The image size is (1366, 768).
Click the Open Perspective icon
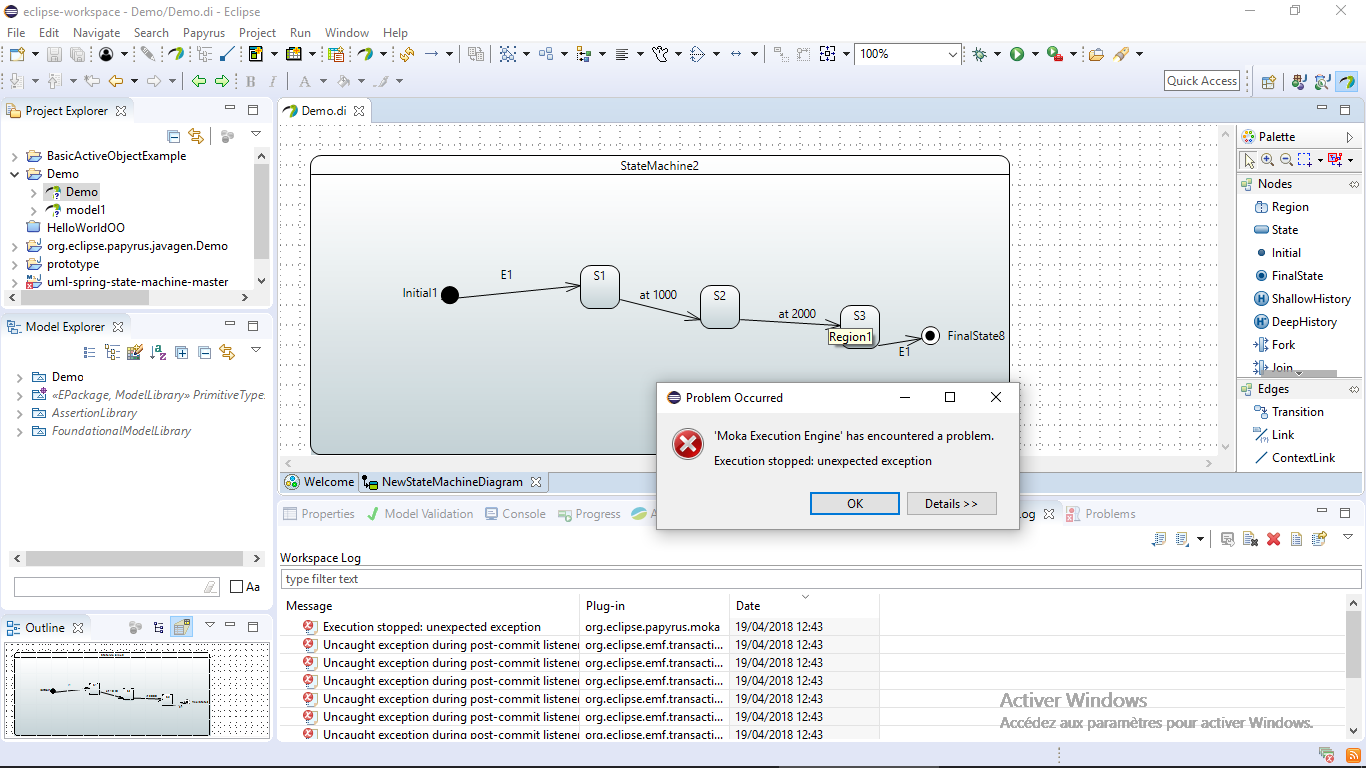point(1268,82)
